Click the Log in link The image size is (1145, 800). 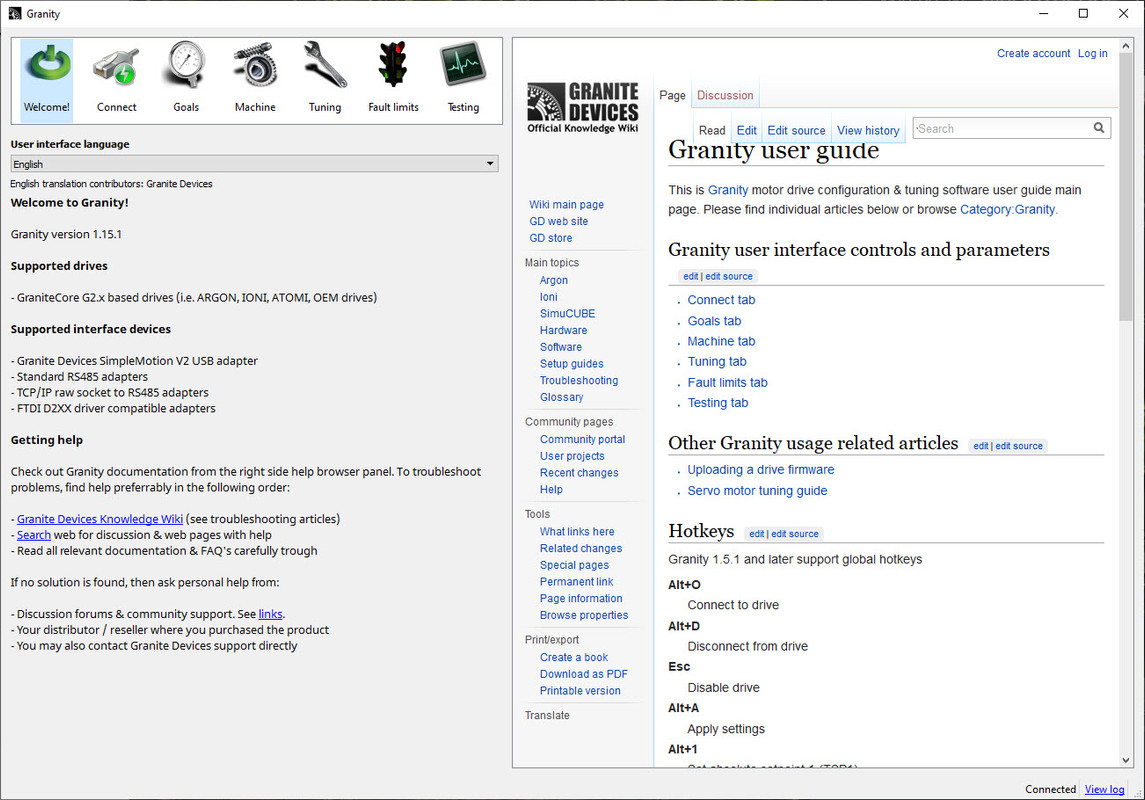(1092, 53)
